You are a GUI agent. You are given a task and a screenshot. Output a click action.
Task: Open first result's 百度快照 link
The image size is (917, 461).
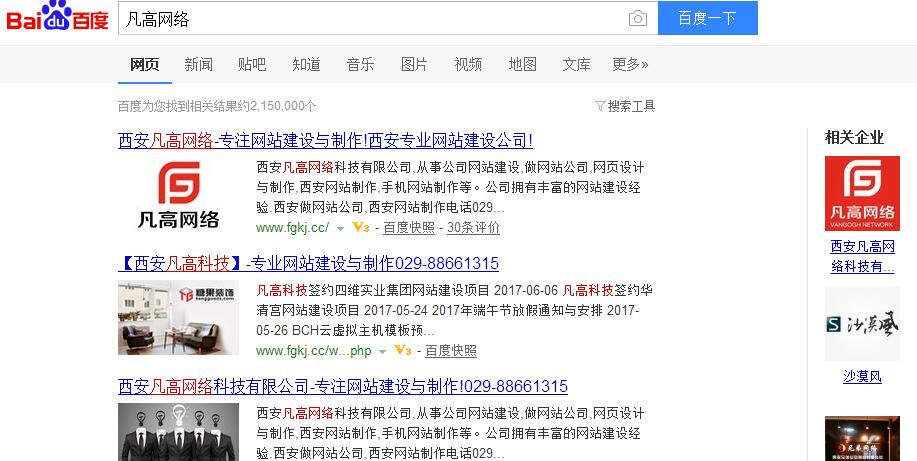pyautogui.click(x=409, y=228)
